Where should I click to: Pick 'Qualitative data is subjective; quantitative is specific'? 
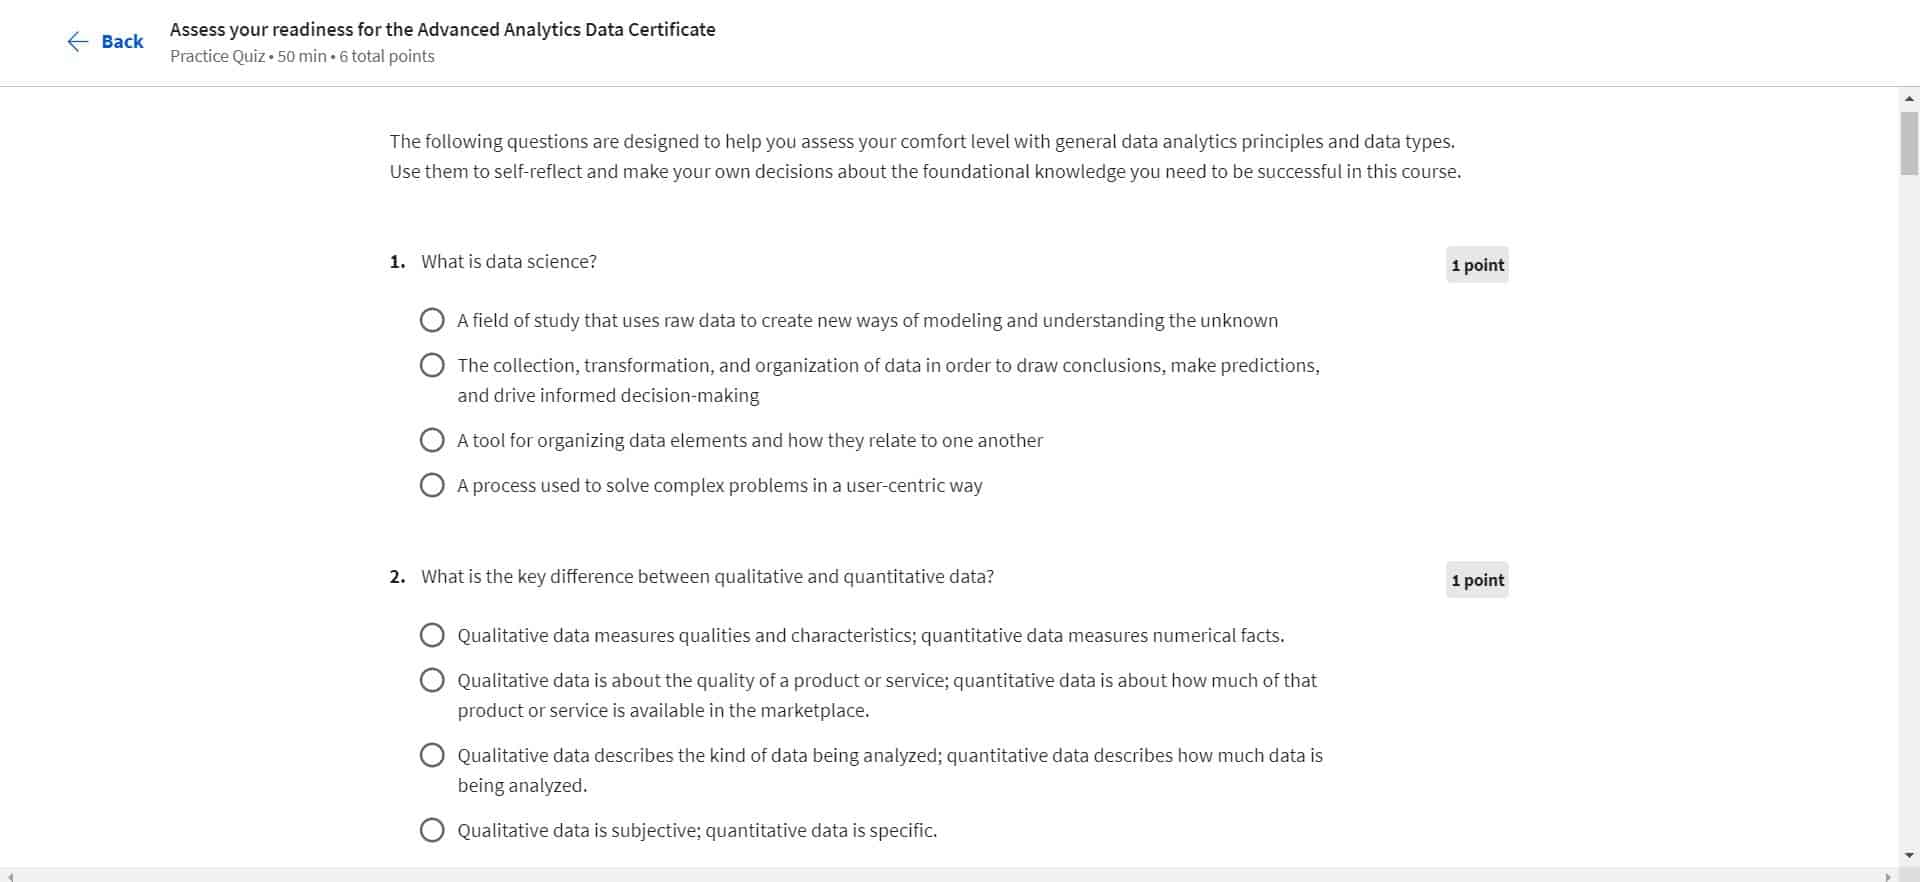[432, 830]
